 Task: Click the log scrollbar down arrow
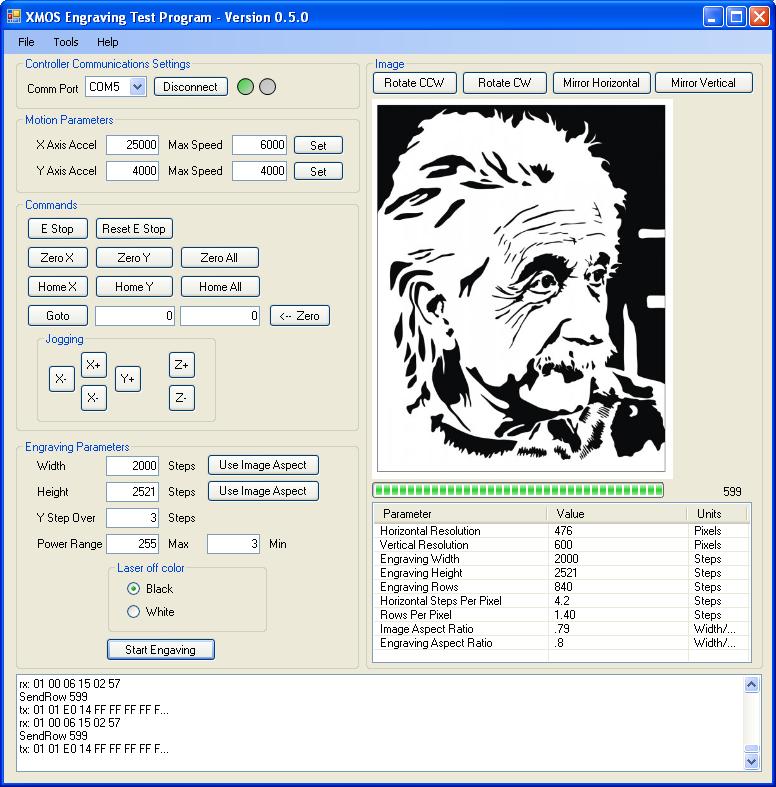point(751,761)
